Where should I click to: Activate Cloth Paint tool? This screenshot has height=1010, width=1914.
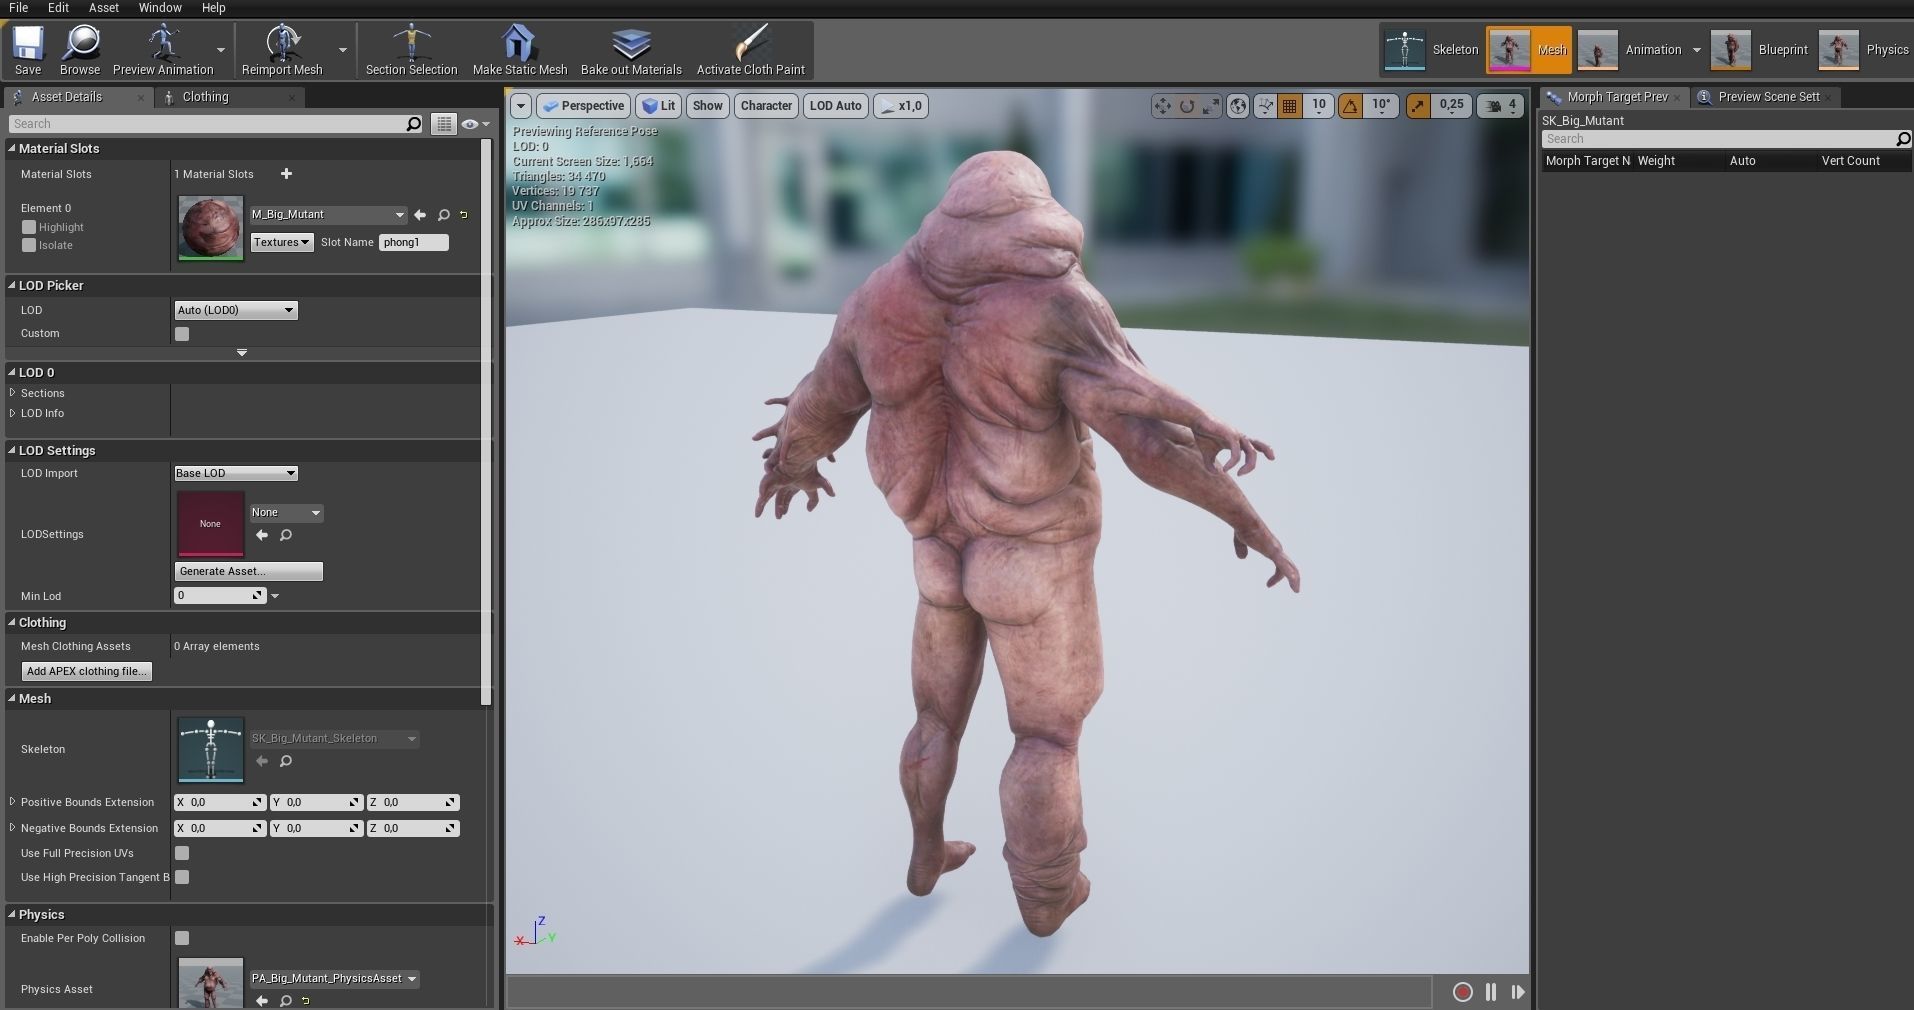[x=750, y=50]
